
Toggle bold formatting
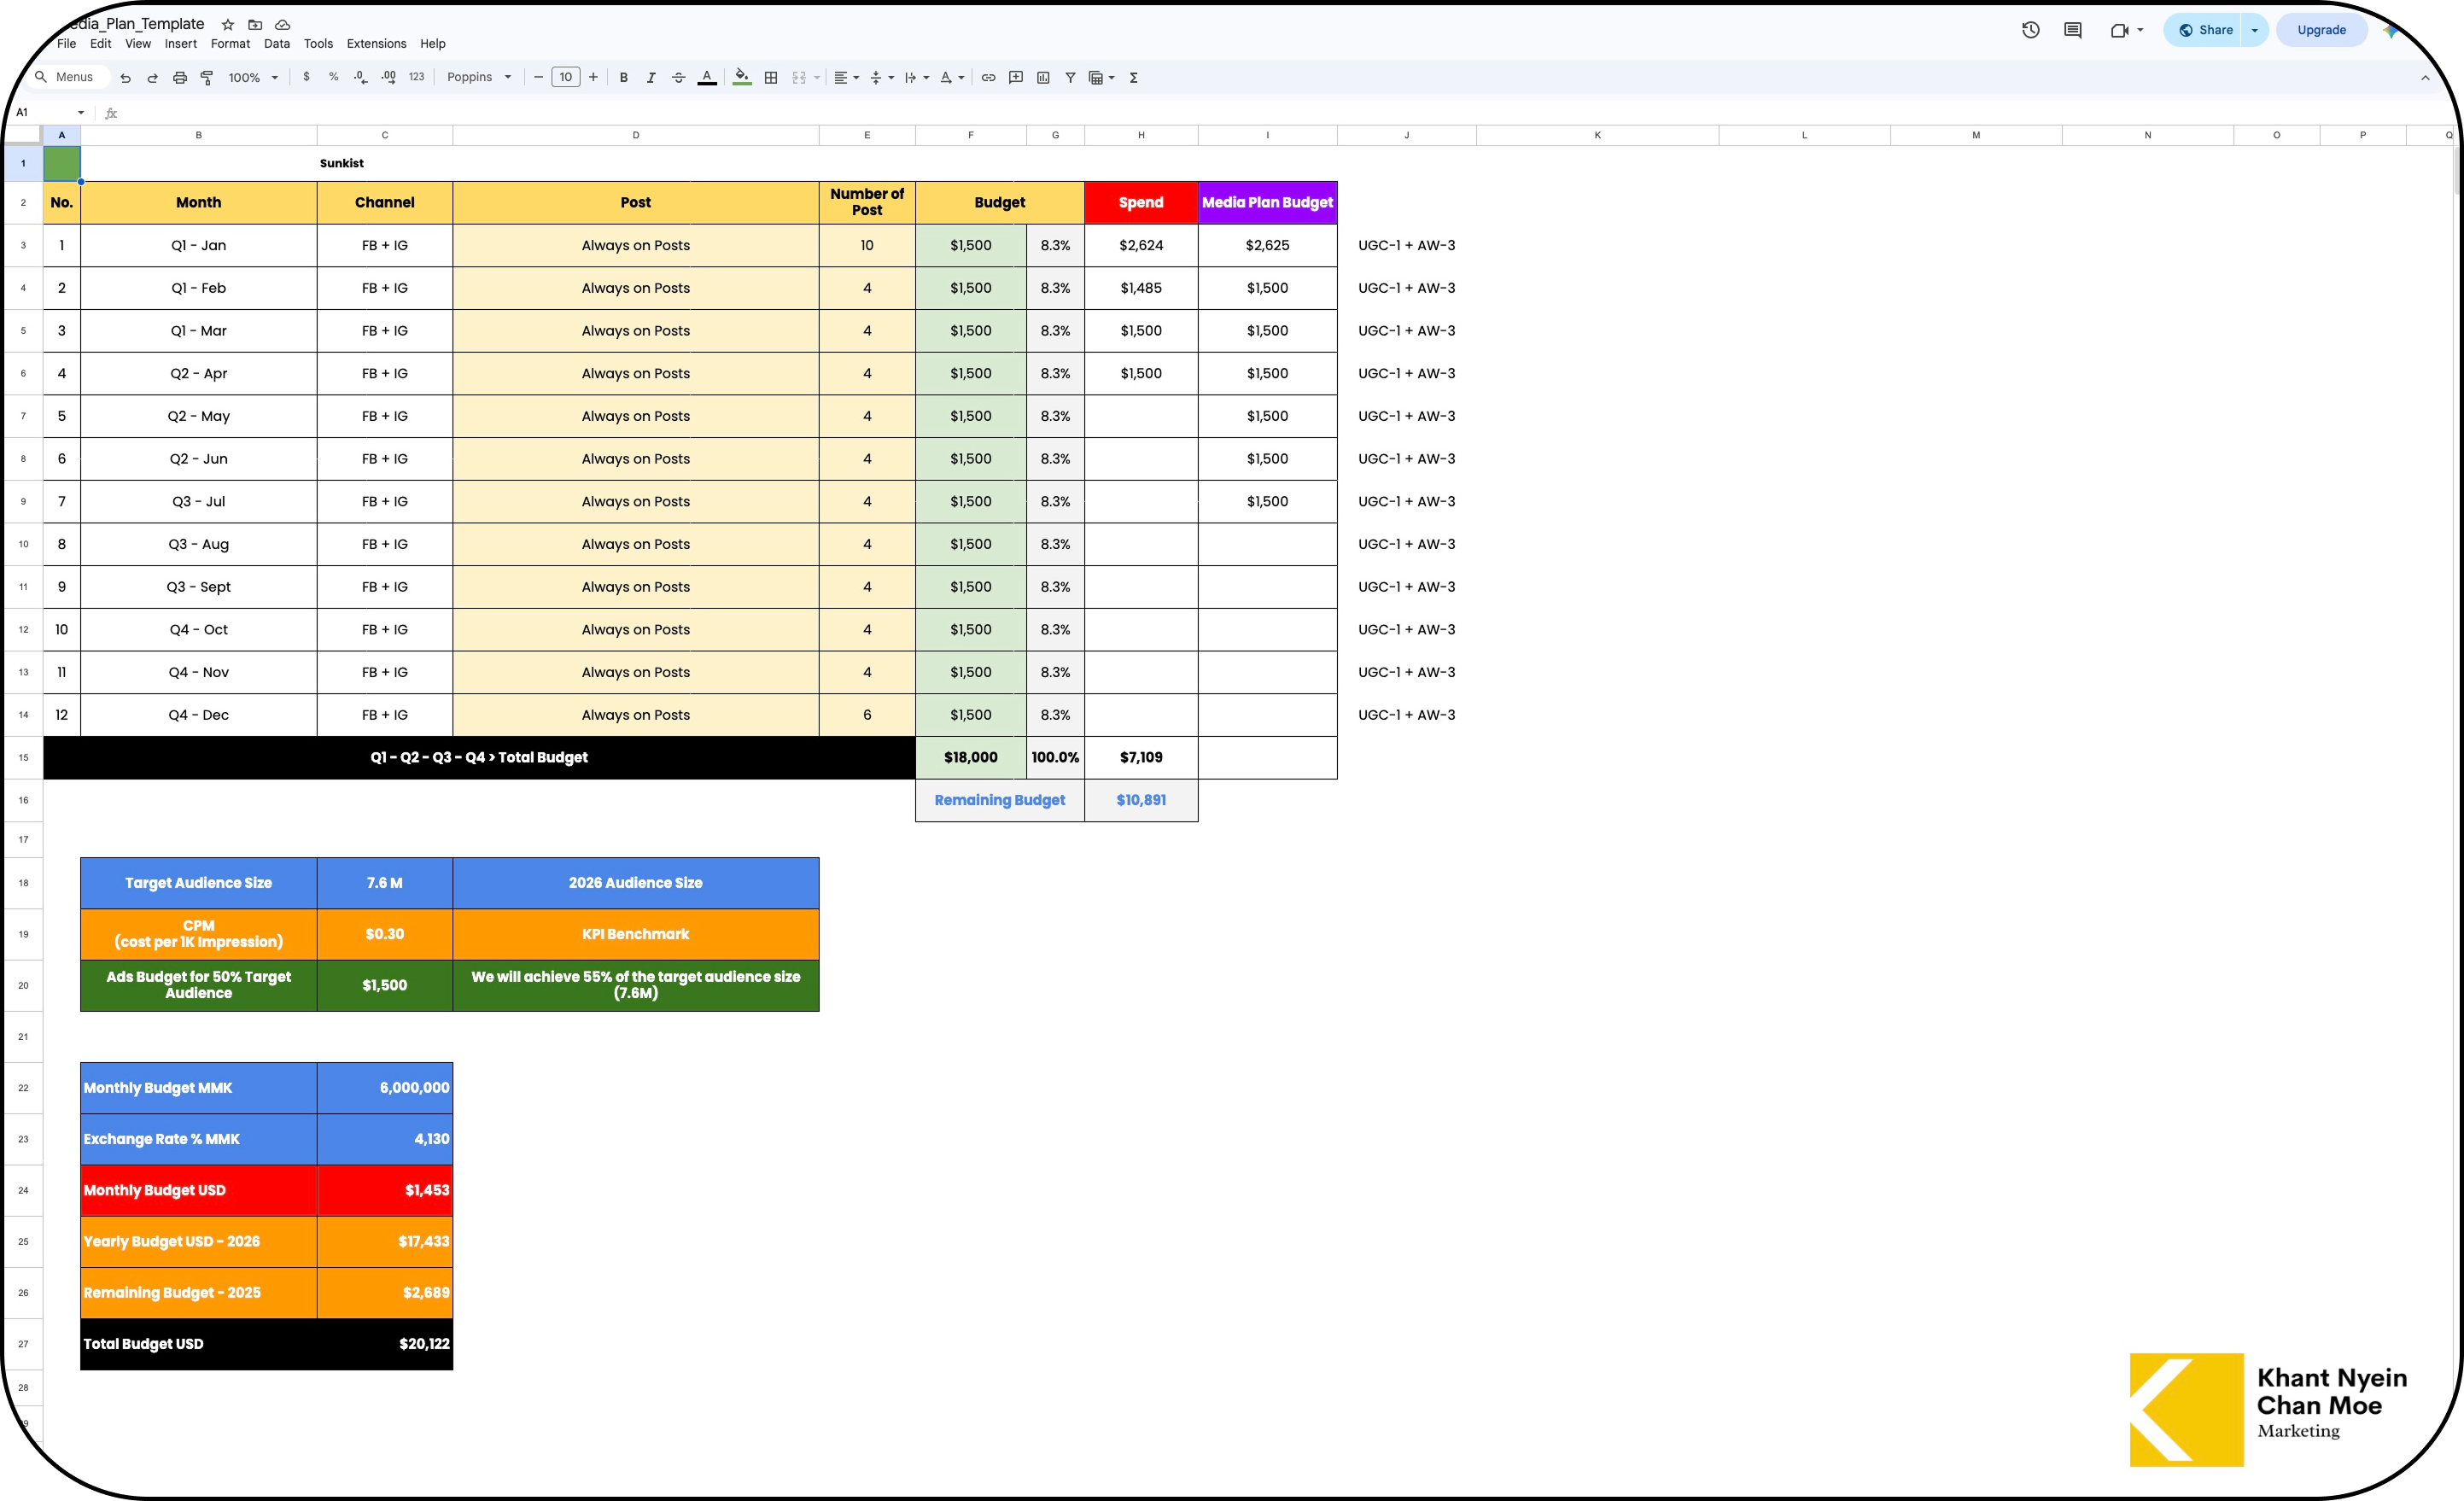[x=624, y=77]
